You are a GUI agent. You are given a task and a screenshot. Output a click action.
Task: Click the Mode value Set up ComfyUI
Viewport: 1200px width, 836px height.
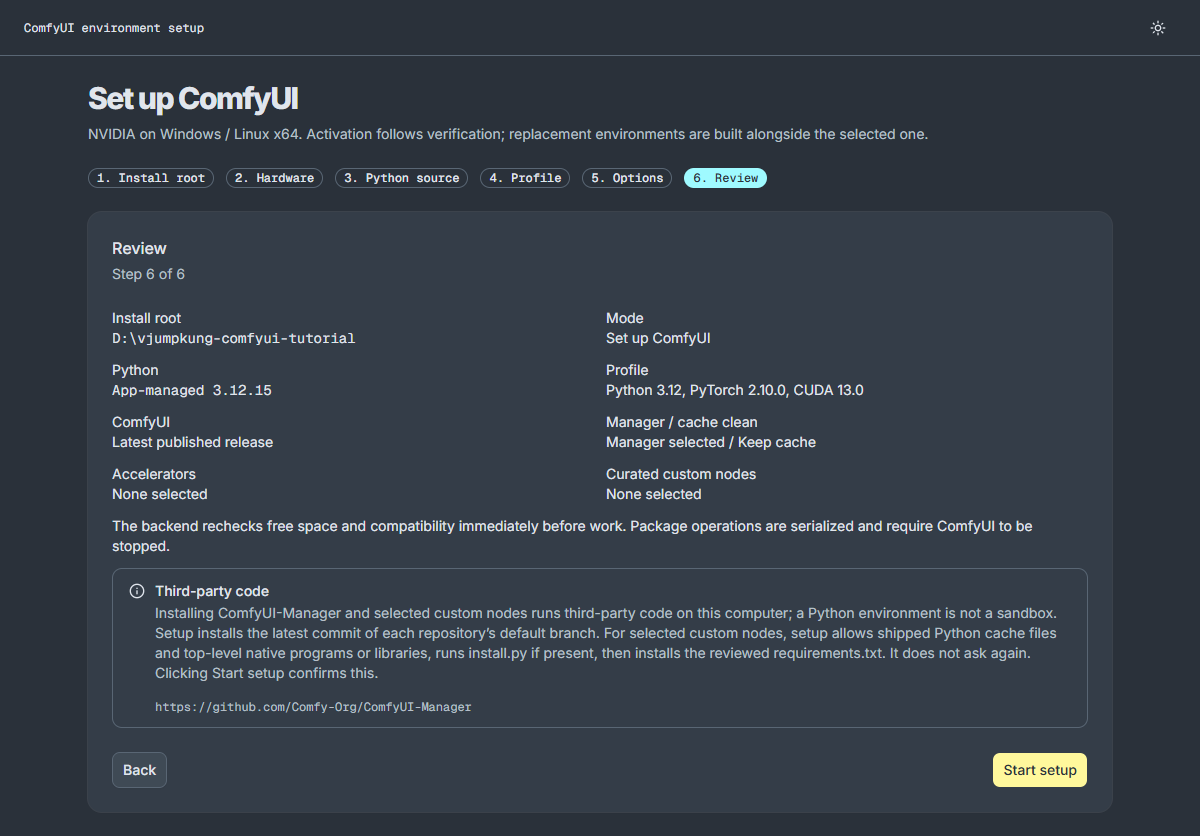(658, 338)
